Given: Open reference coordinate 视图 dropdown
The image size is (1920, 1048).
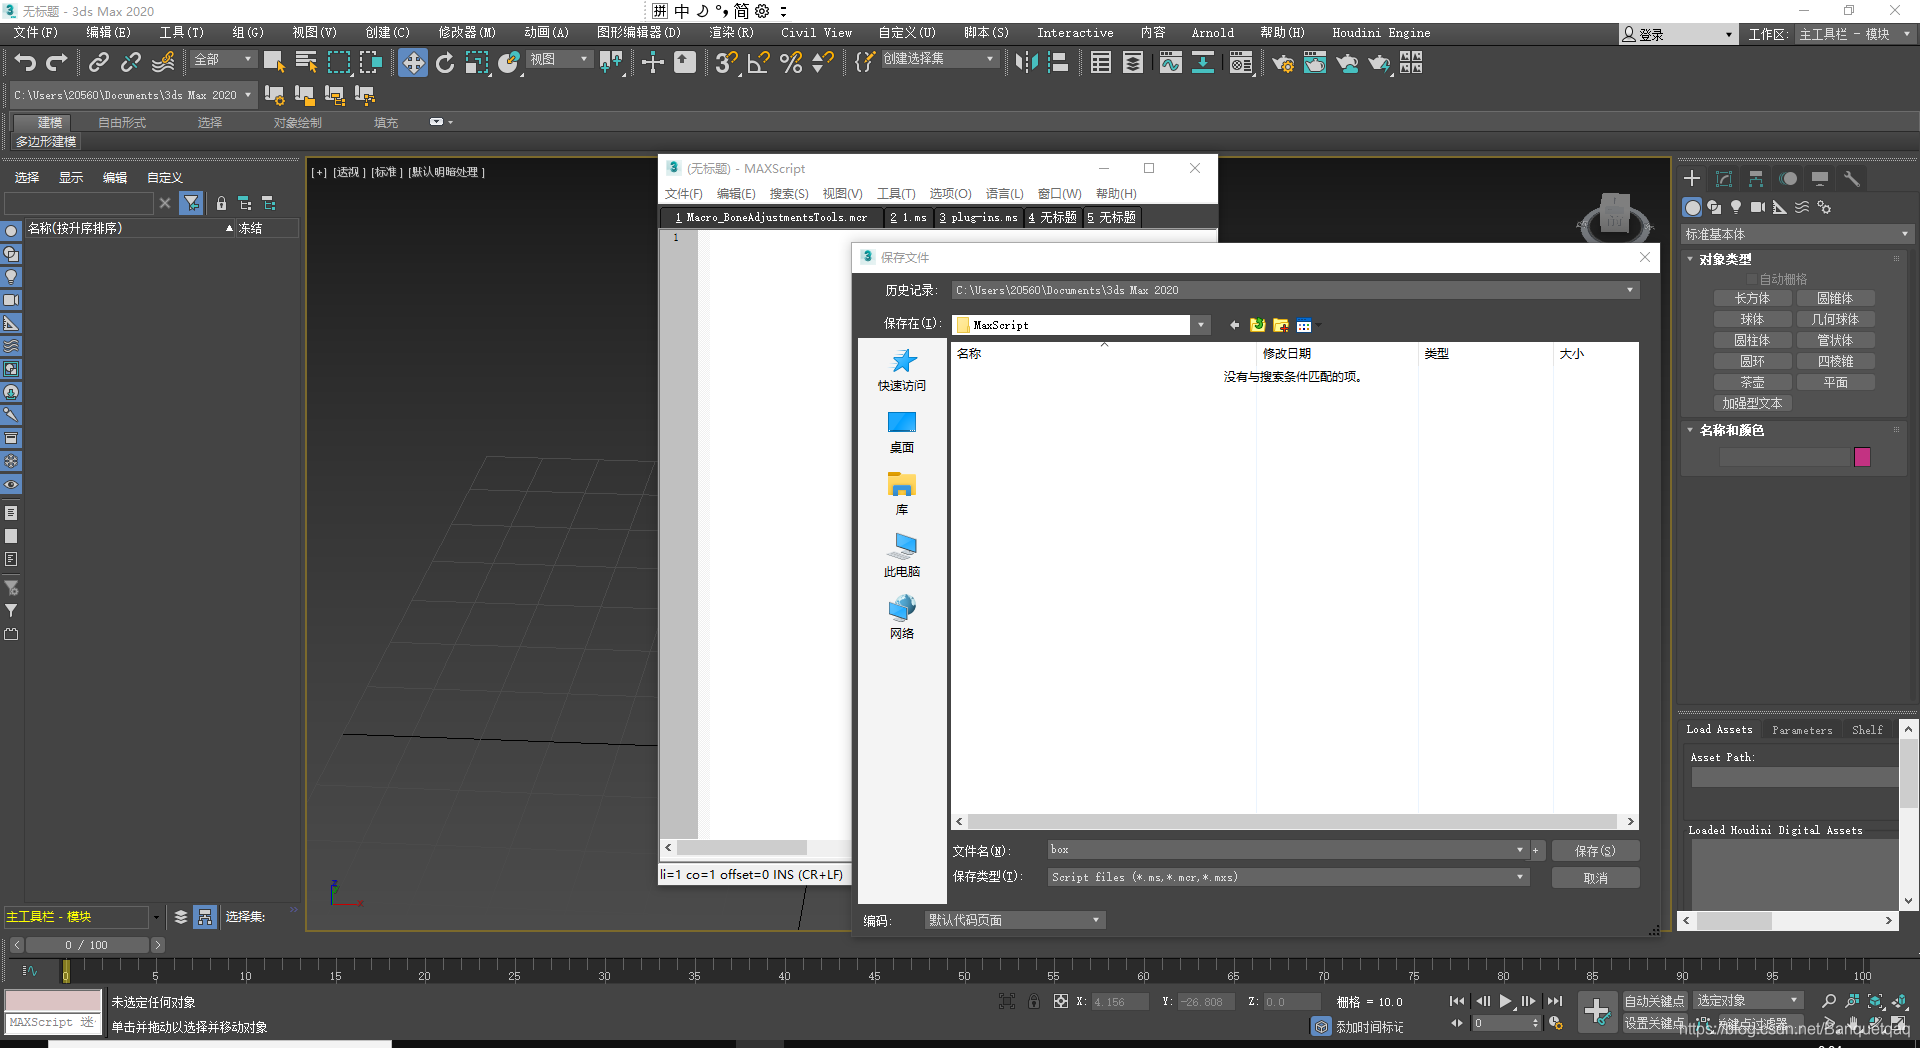Looking at the screenshot, I should pos(560,60).
